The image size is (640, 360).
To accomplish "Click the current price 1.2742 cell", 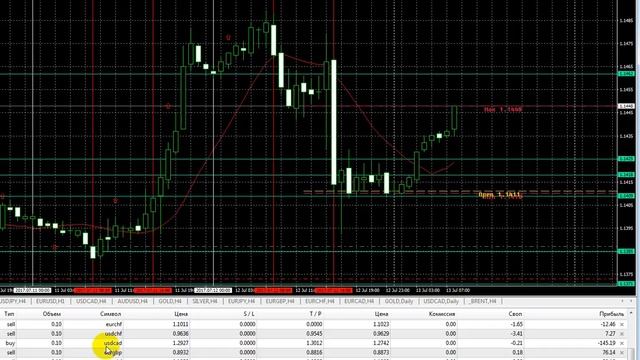I will coord(381,343).
